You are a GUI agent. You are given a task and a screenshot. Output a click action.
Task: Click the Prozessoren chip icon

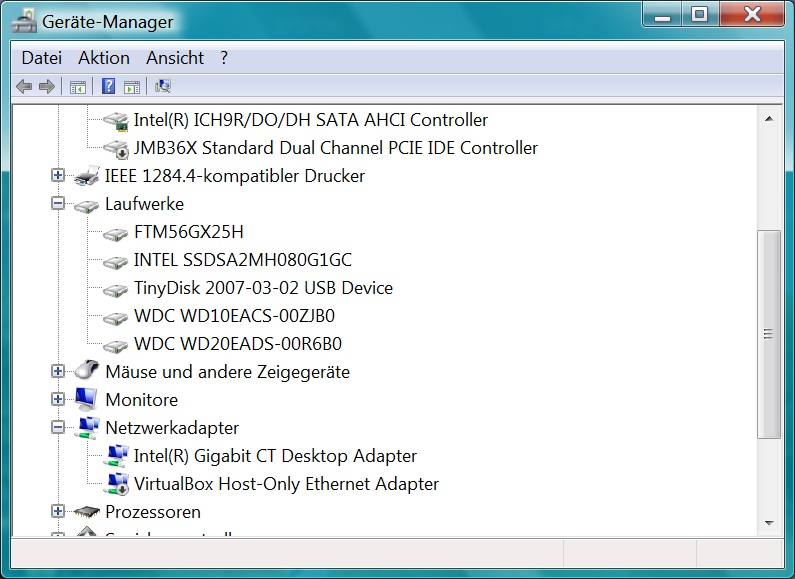(87, 512)
